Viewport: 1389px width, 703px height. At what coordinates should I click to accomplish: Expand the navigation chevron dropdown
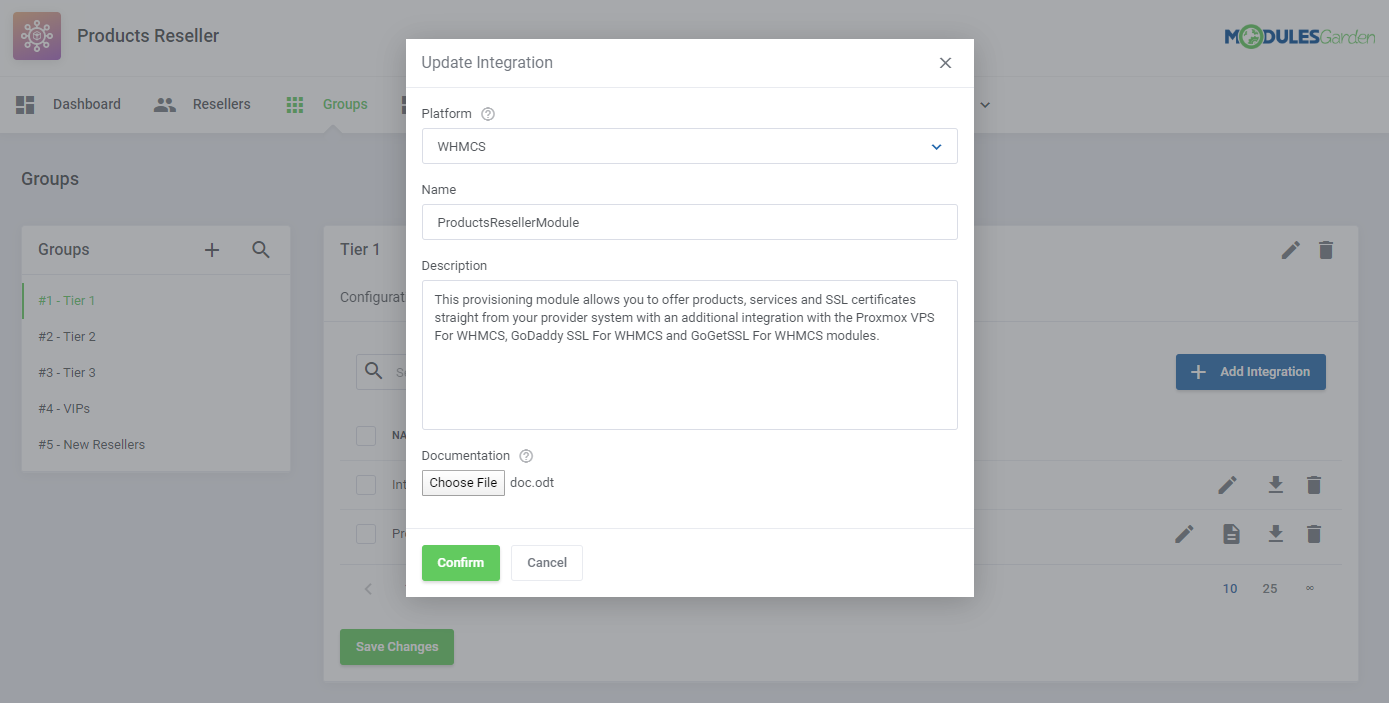[984, 104]
